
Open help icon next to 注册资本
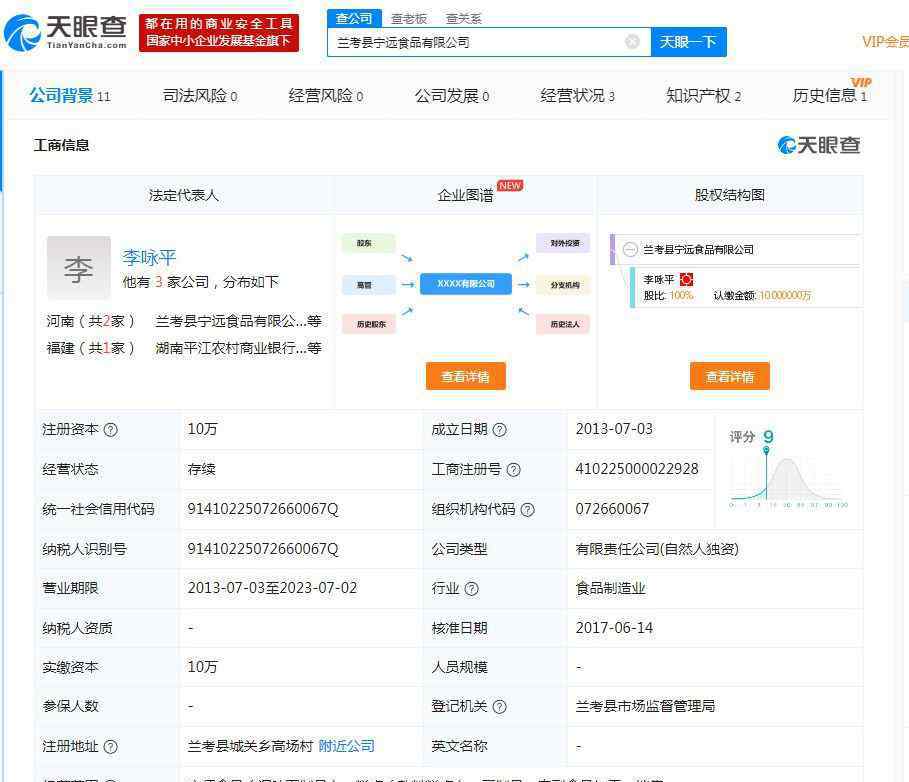110,430
